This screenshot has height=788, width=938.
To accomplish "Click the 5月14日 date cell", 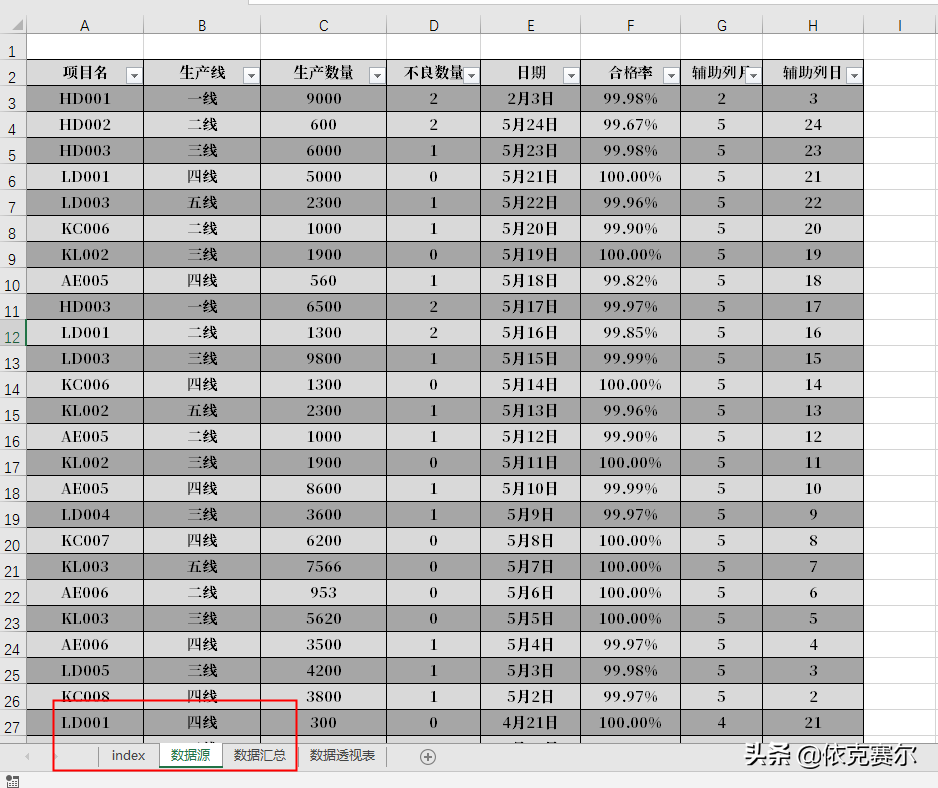I will coord(531,385).
